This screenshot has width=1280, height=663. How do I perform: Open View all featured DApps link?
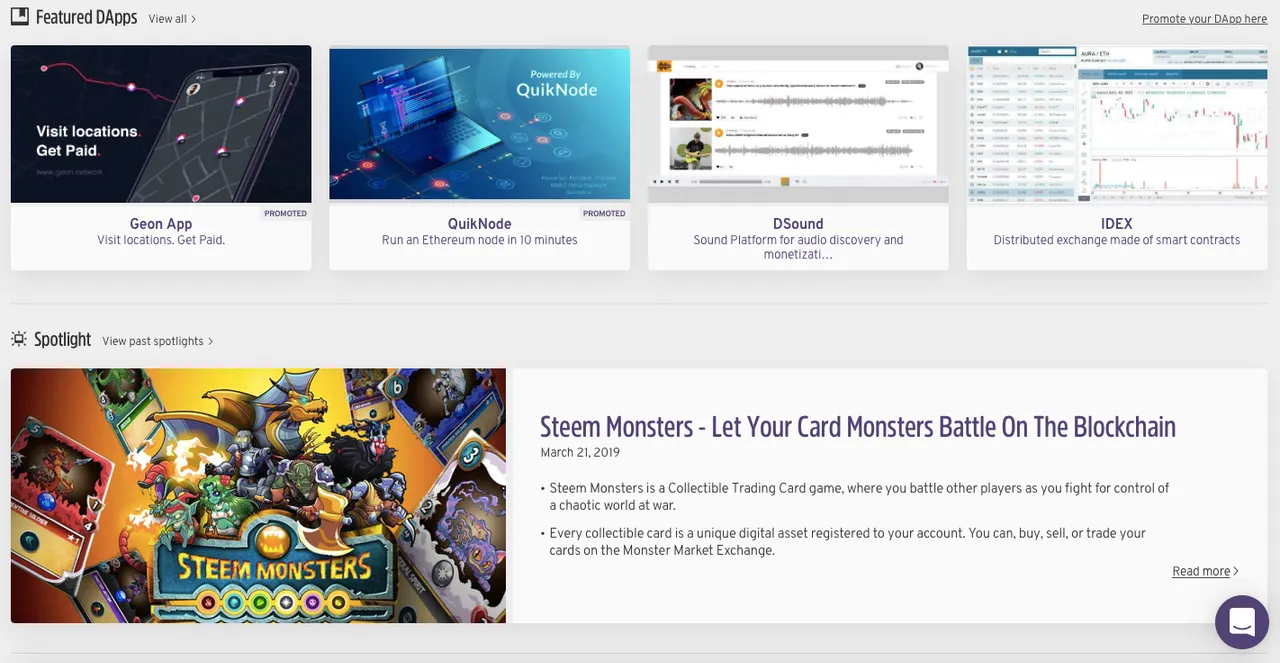point(172,19)
